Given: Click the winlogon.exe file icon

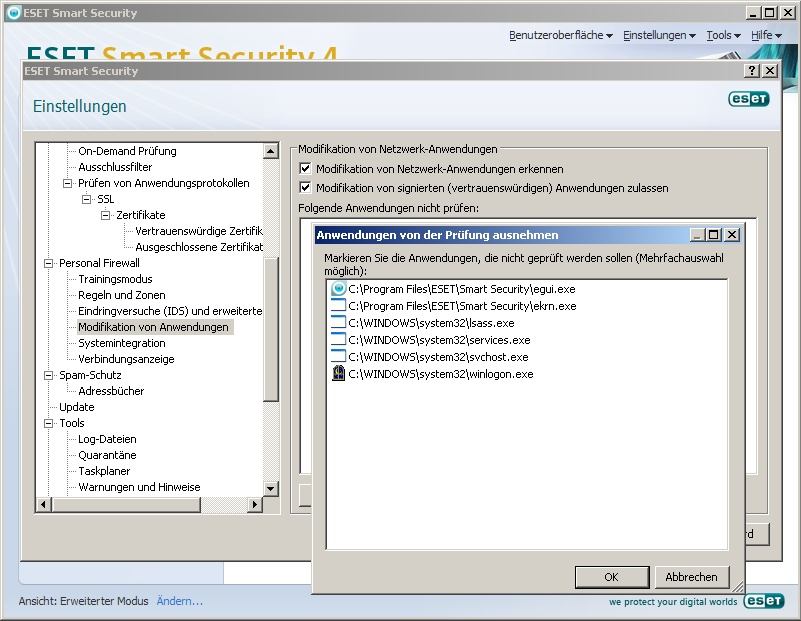Looking at the screenshot, I should pyautogui.click(x=338, y=373).
